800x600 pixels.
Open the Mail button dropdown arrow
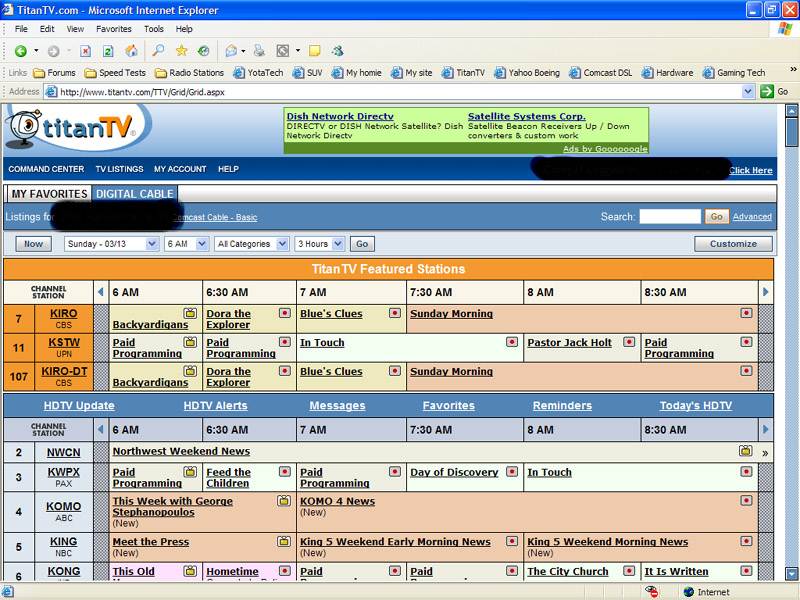click(x=243, y=51)
